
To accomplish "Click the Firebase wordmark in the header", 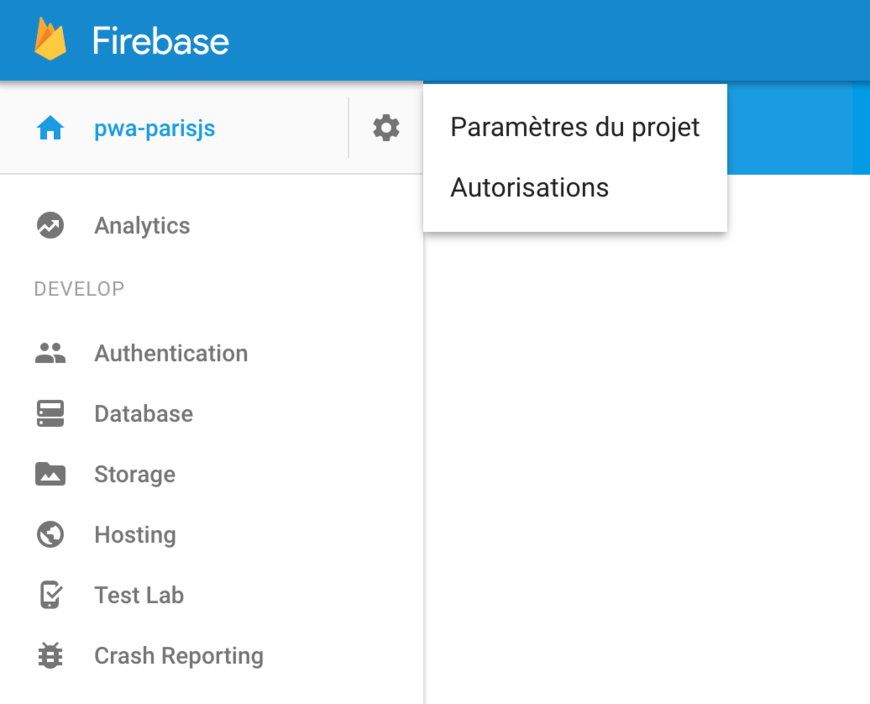I will [x=161, y=40].
